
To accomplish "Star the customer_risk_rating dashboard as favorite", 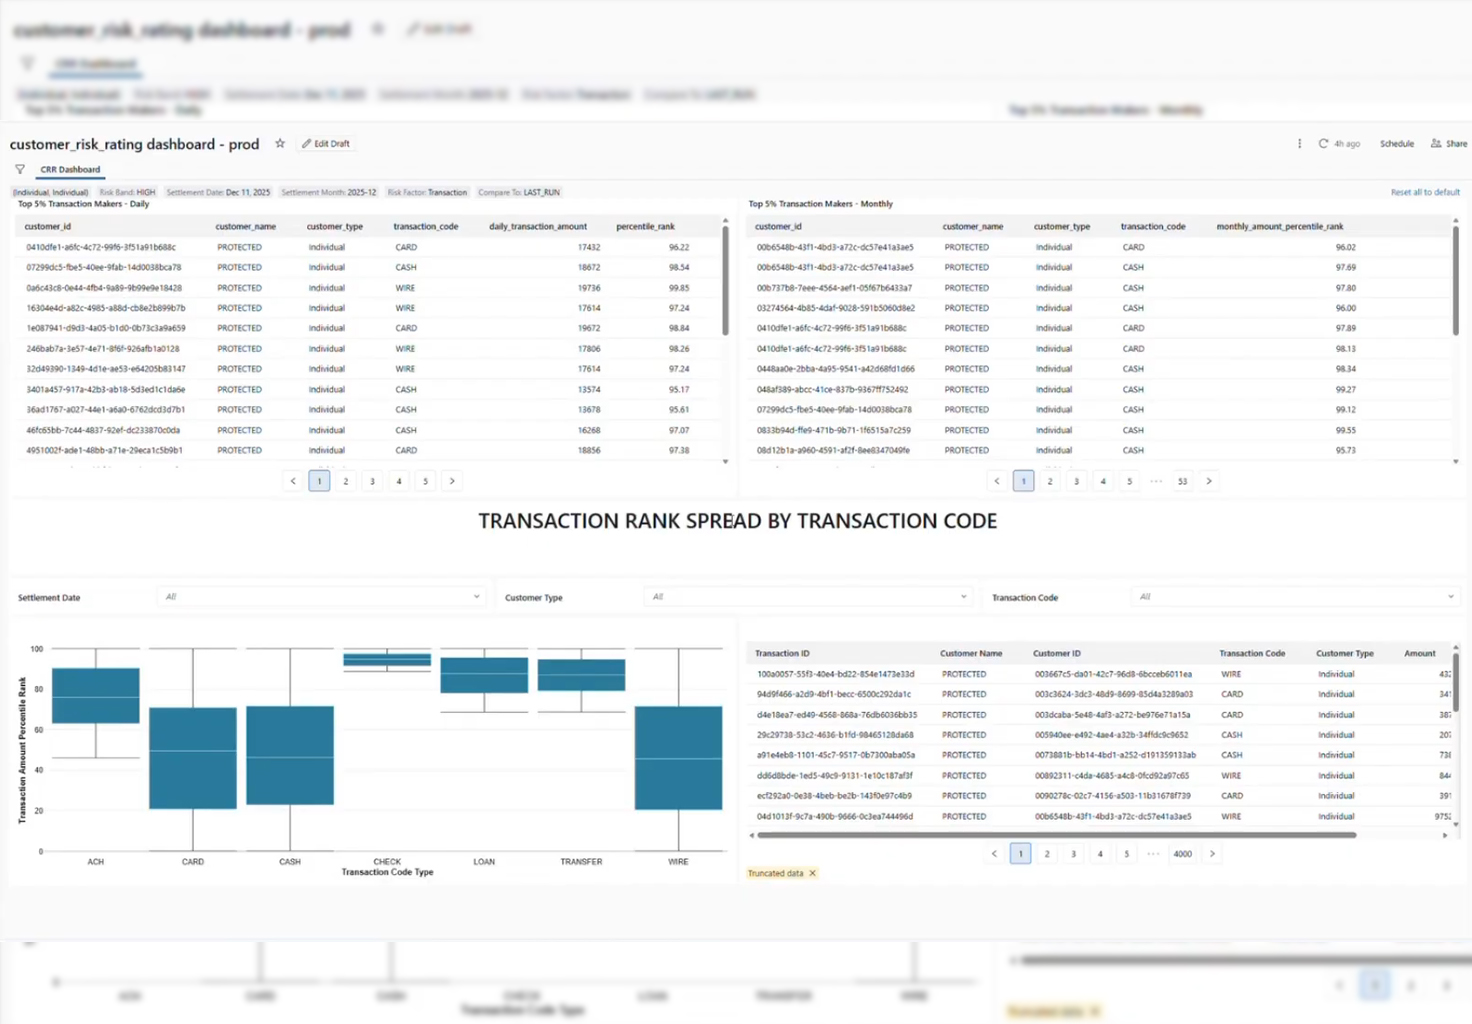I will [x=280, y=144].
